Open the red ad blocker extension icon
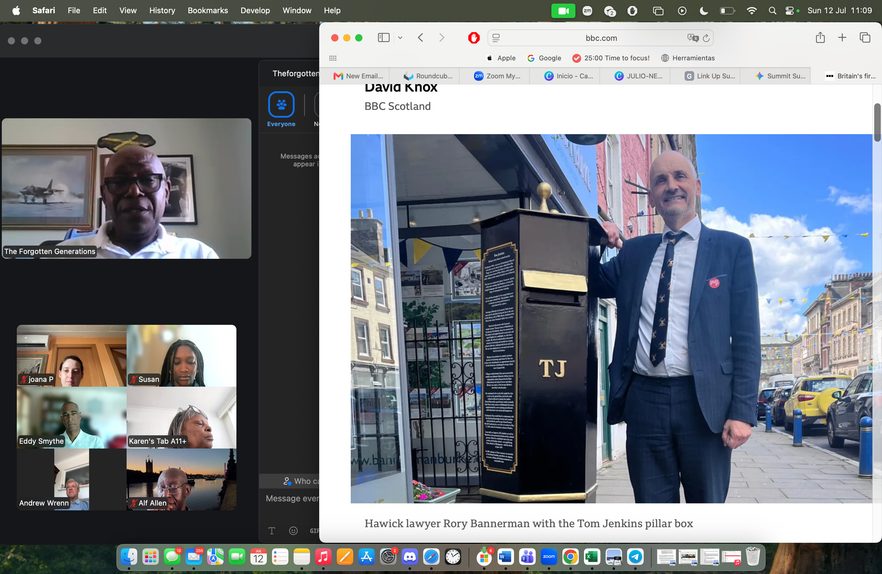Screen dimensions: 882x574 [x=474, y=38]
